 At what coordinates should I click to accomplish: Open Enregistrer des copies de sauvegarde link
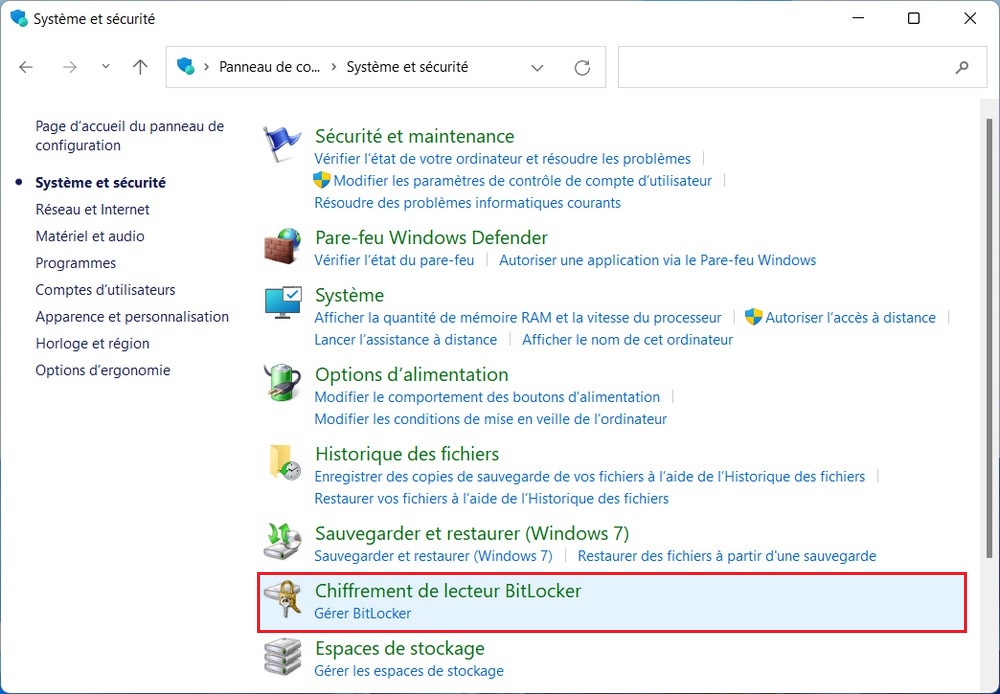click(590, 476)
